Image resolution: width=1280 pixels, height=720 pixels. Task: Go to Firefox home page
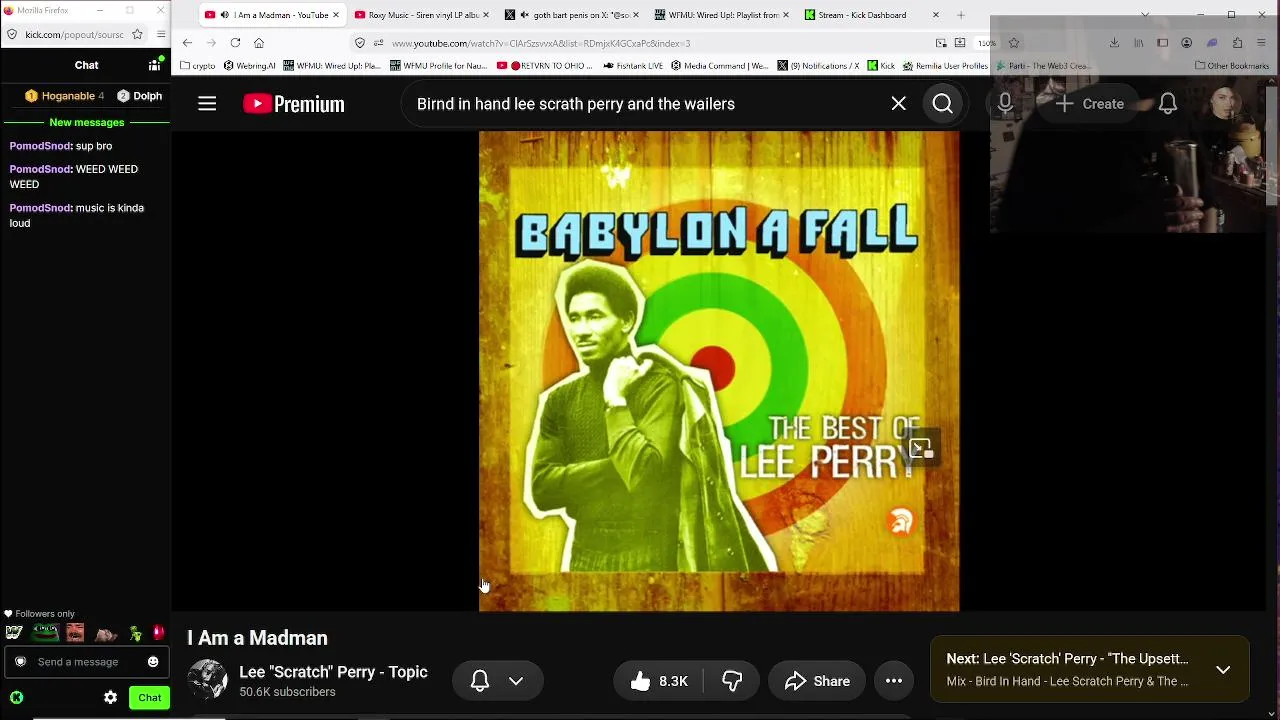click(x=259, y=43)
